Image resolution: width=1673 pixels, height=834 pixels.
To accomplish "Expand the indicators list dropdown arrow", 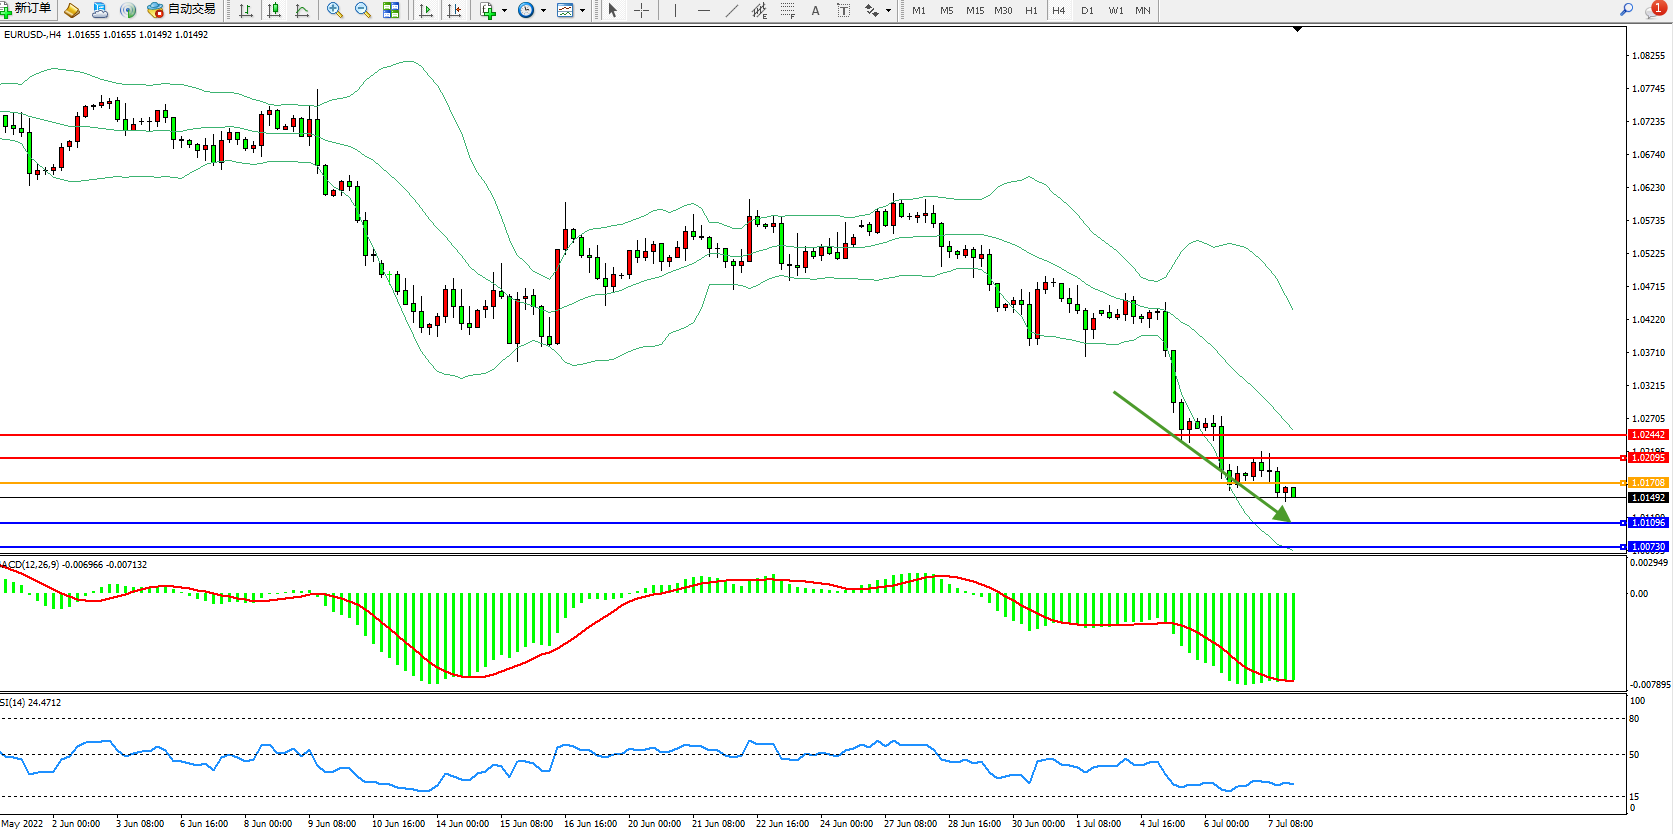I will [504, 10].
